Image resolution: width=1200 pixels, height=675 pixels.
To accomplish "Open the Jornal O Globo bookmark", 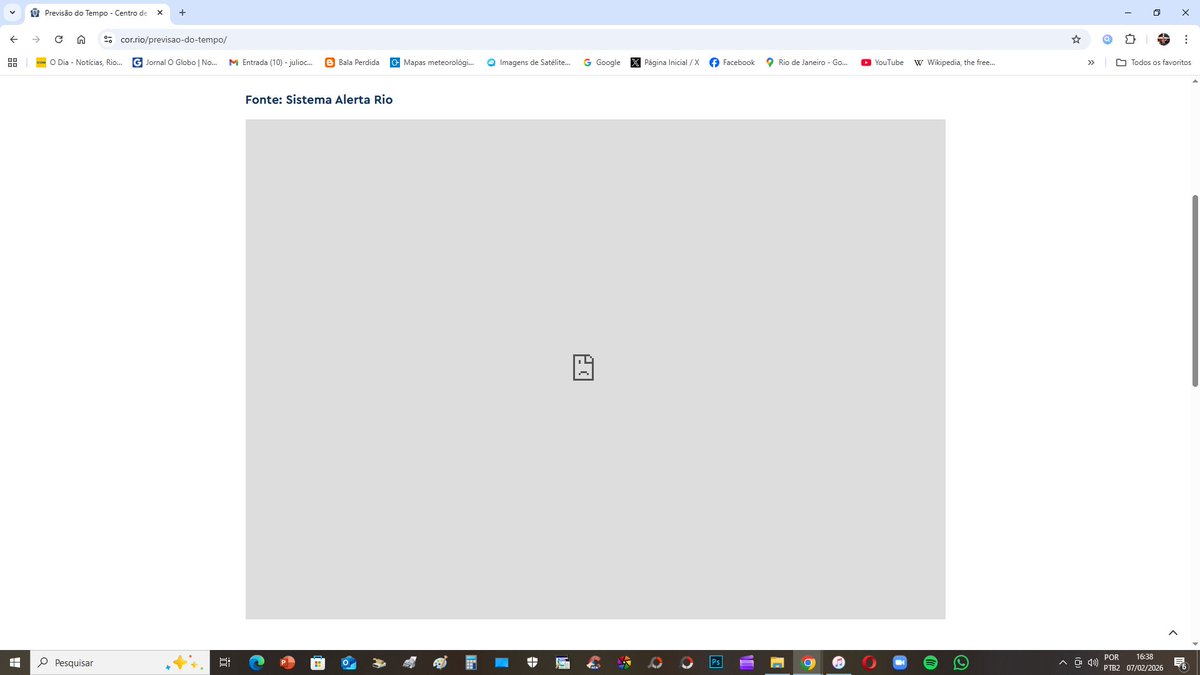I will tap(175, 62).
